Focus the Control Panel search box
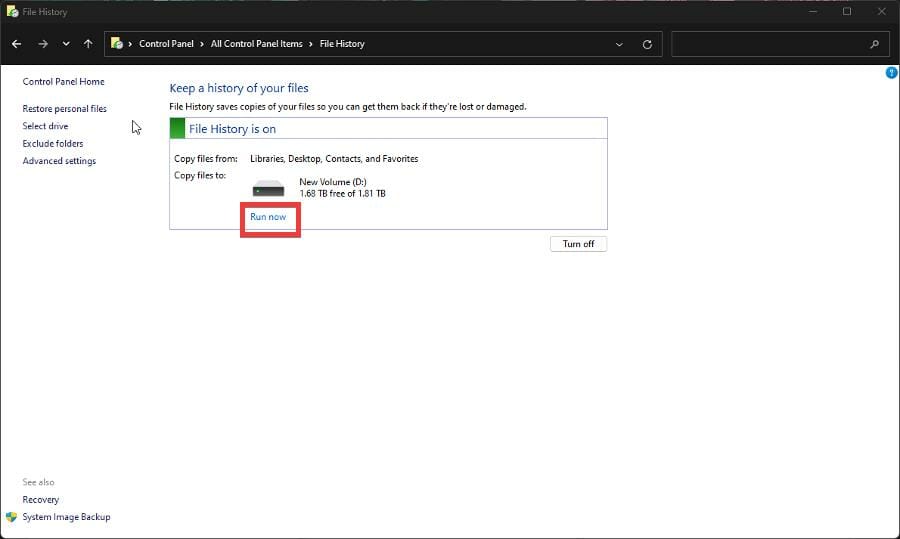Image resolution: width=900 pixels, height=539 pixels. pyautogui.click(x=781, y=44)
